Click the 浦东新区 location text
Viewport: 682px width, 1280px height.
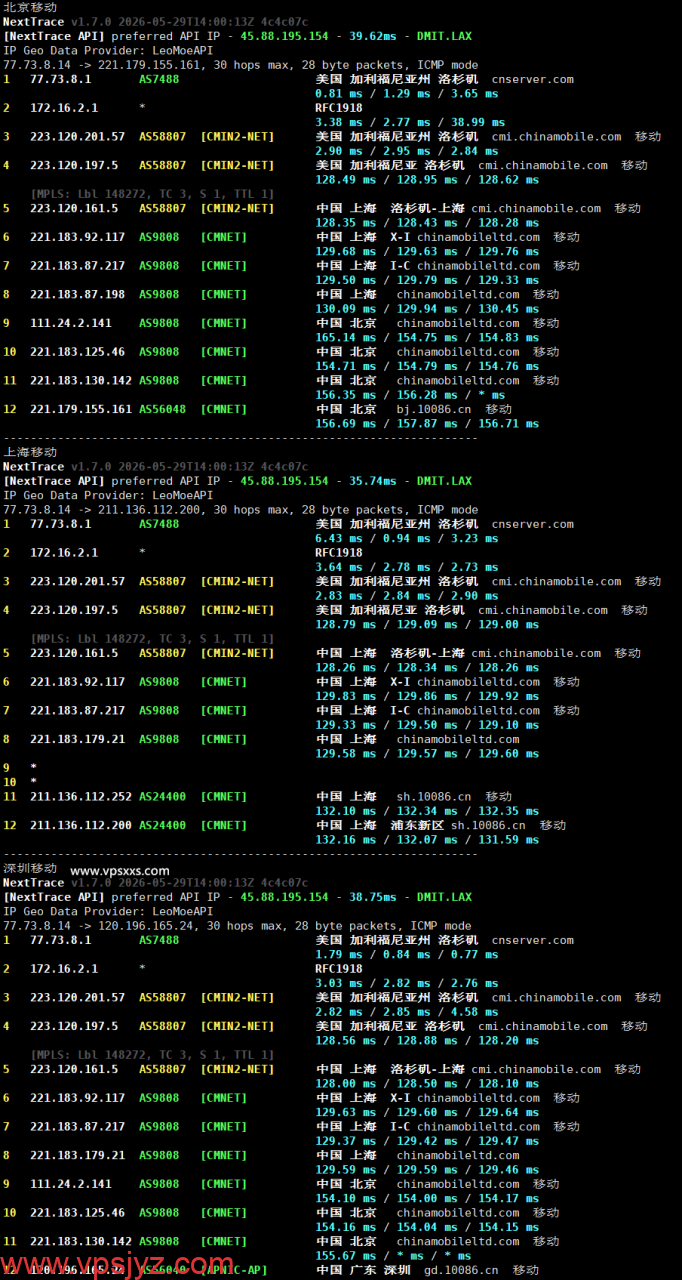[417, 826]
